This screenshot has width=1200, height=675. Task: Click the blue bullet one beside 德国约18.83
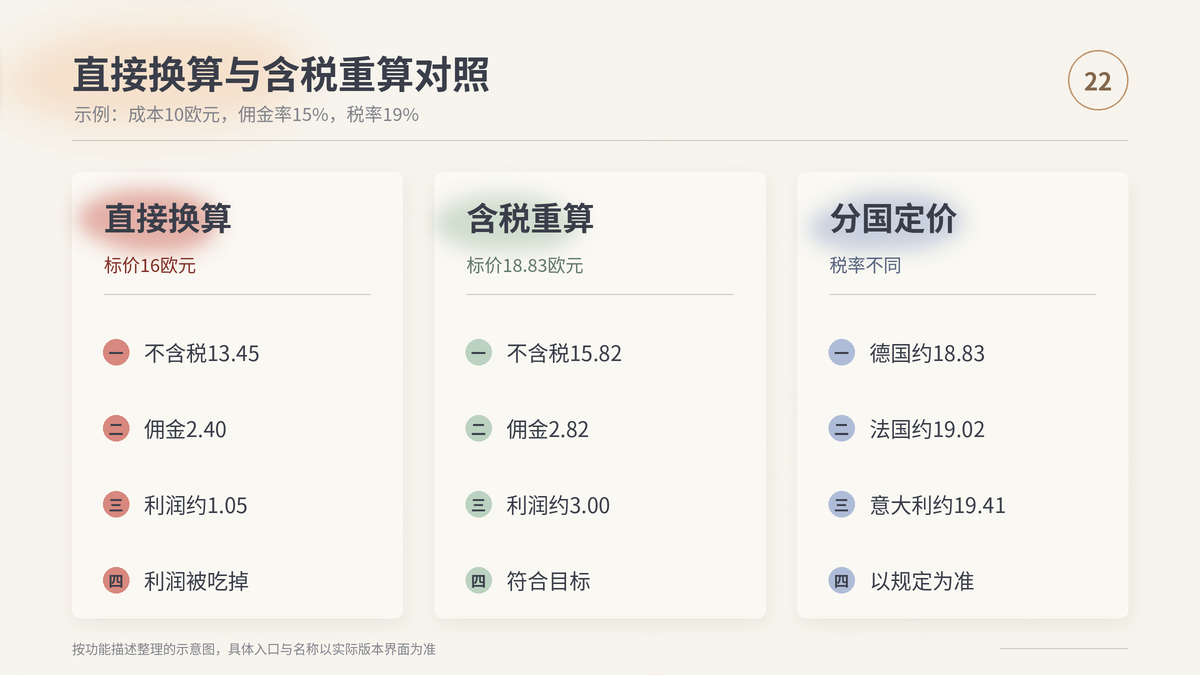pos(842,353)
